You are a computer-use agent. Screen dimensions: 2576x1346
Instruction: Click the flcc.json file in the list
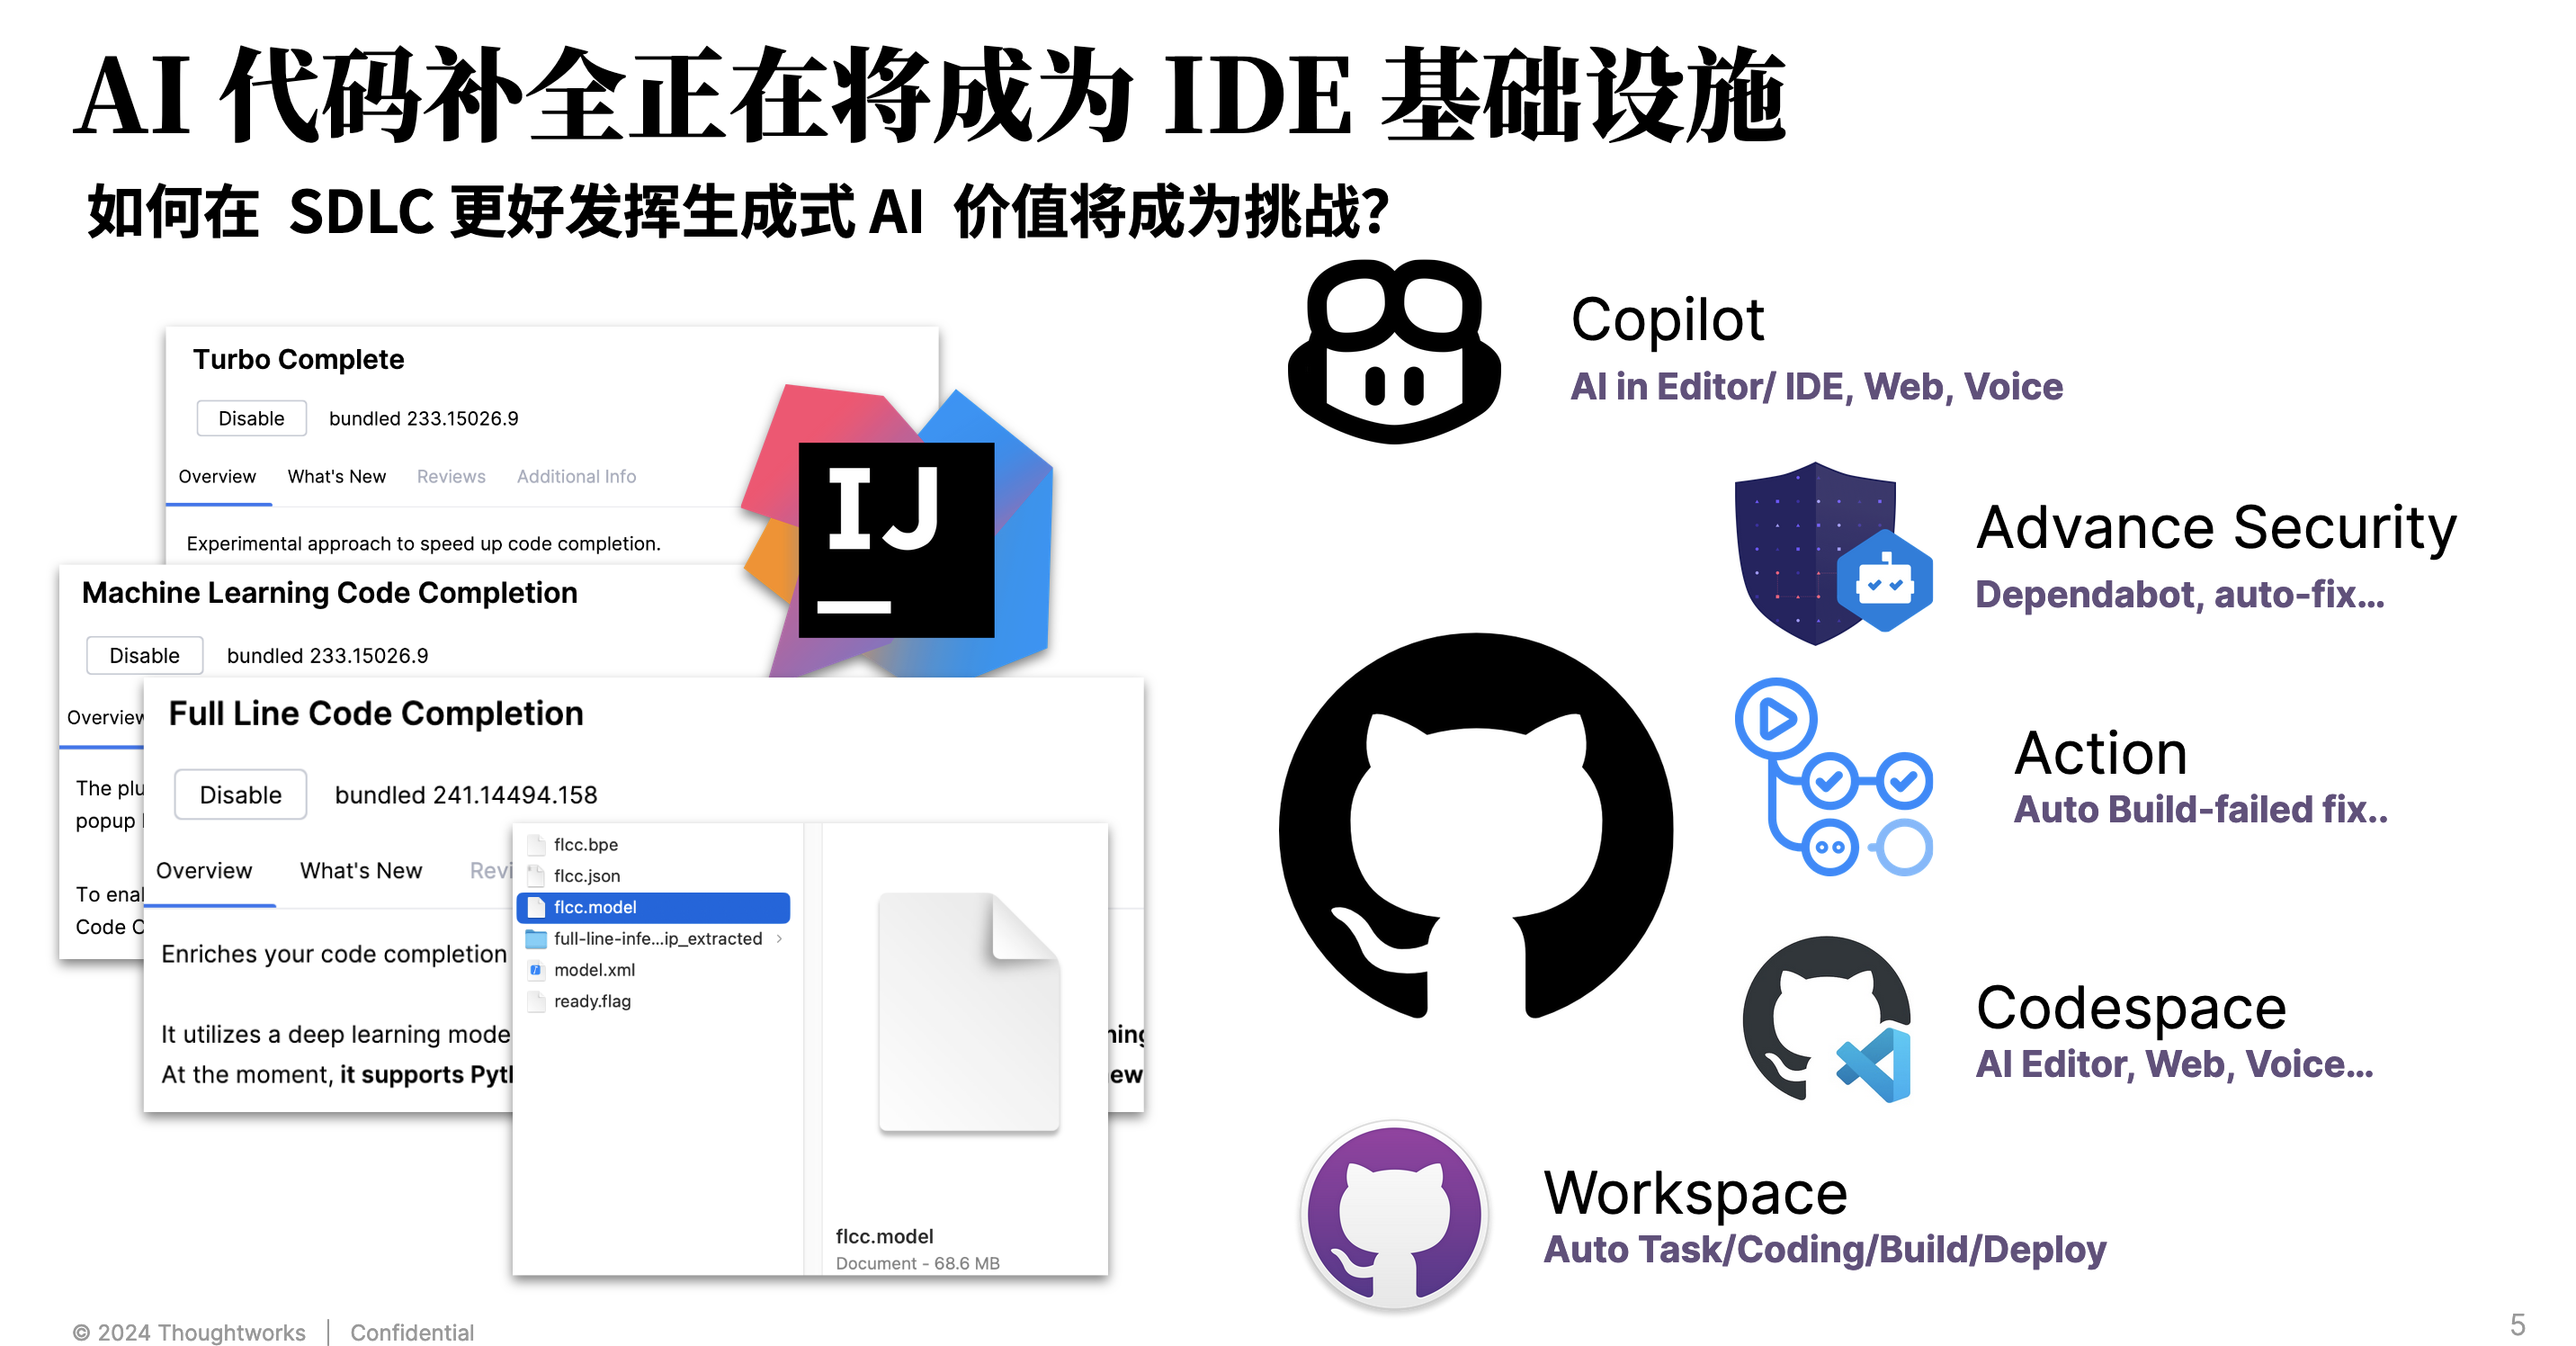pyautogui.click(x=587, y=875)
